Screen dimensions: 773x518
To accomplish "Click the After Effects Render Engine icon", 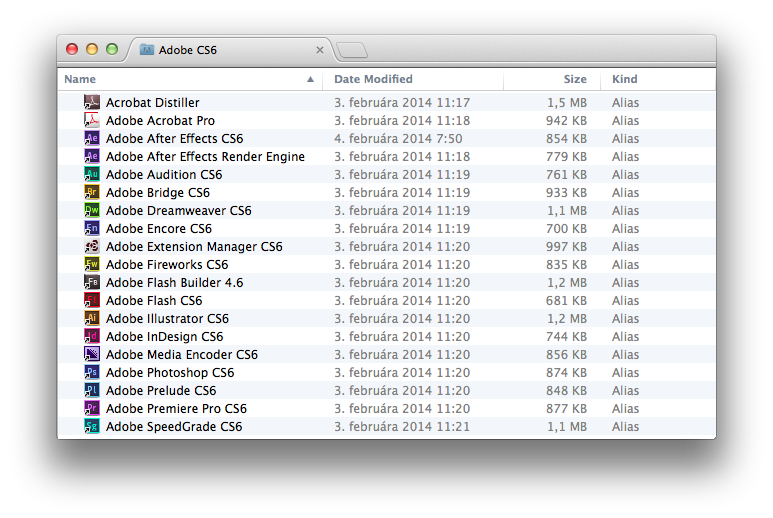I will 92,156.
